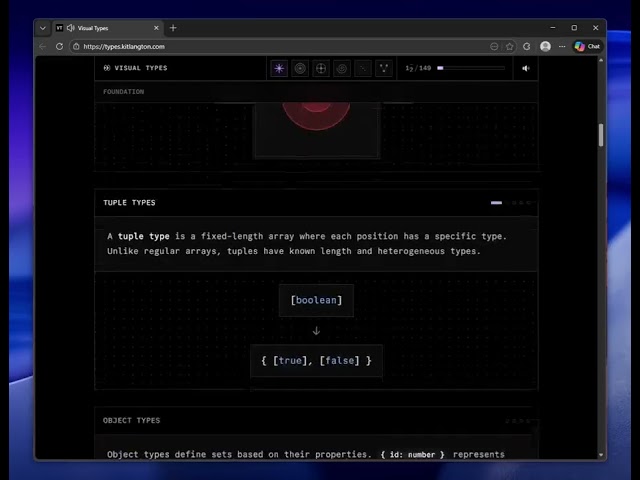640x480 pixels.
Task: Go back to the previous page
Action: point(42,47)
